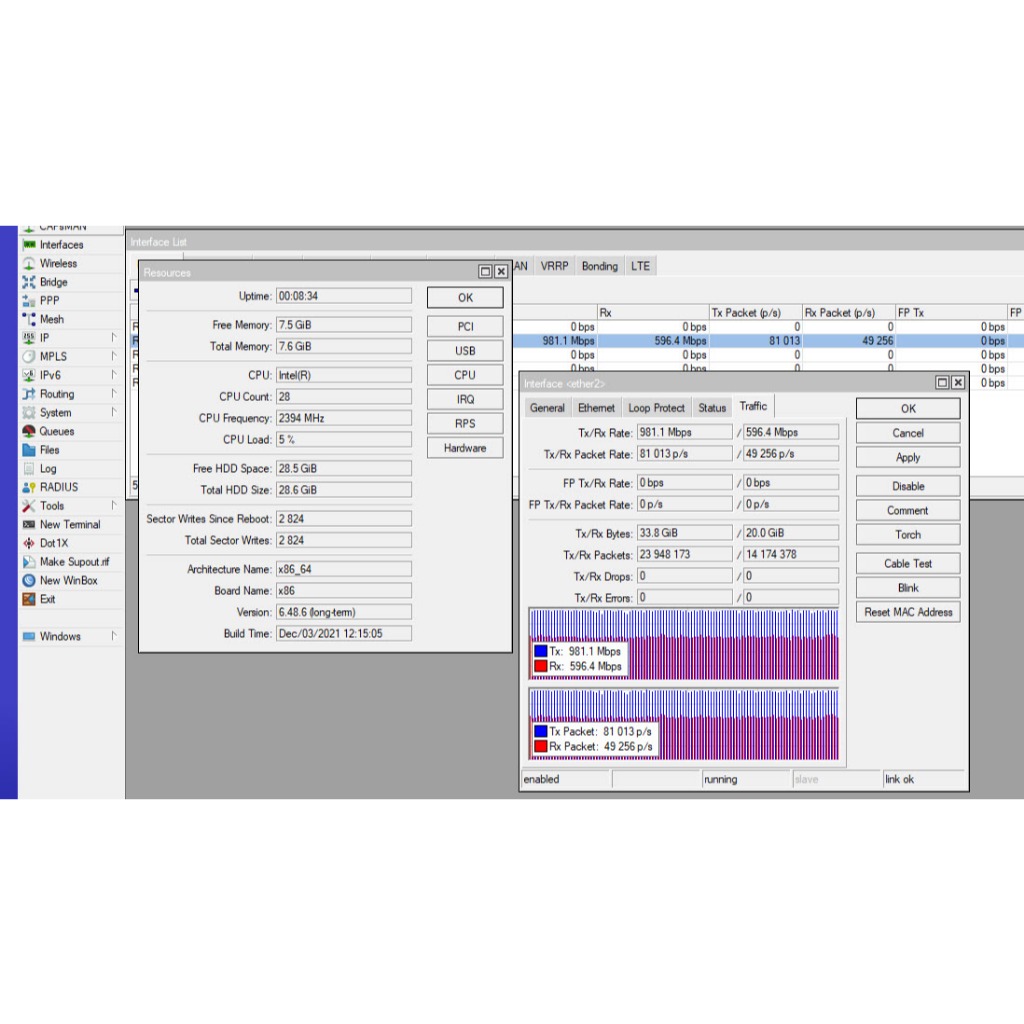Click the blue Tx legend swatch
The height and width of the screenshot is (1024, 1024).
tap(540, 651)
